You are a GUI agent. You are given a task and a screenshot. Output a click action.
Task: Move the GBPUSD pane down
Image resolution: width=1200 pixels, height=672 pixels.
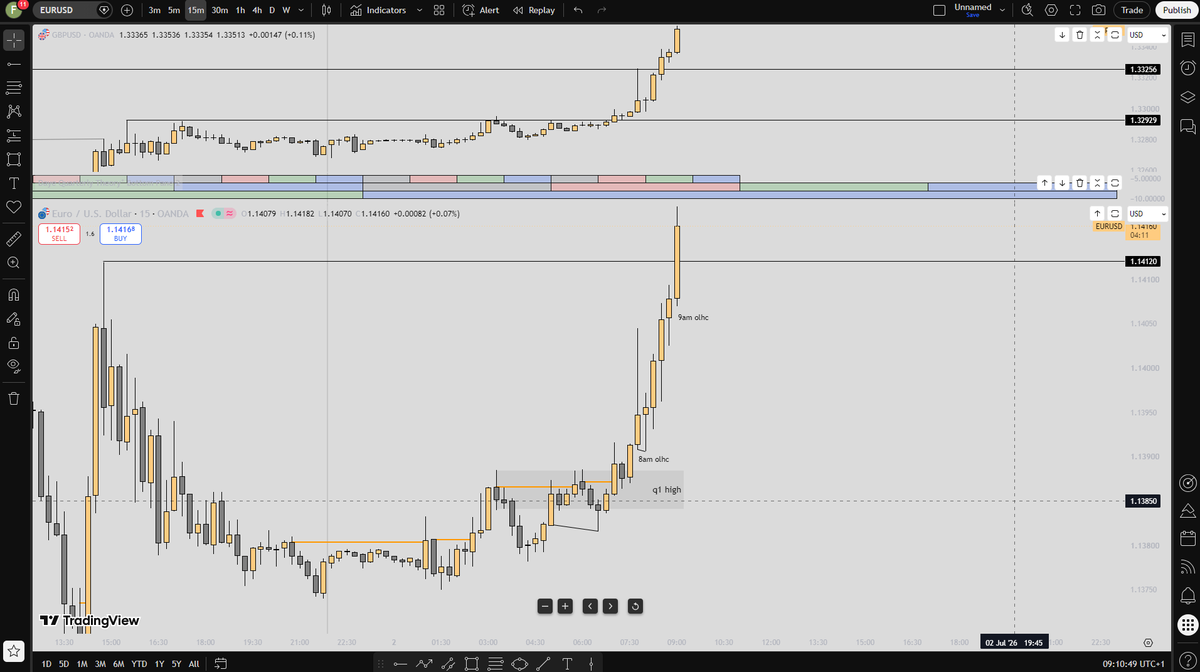(1062, 35)
